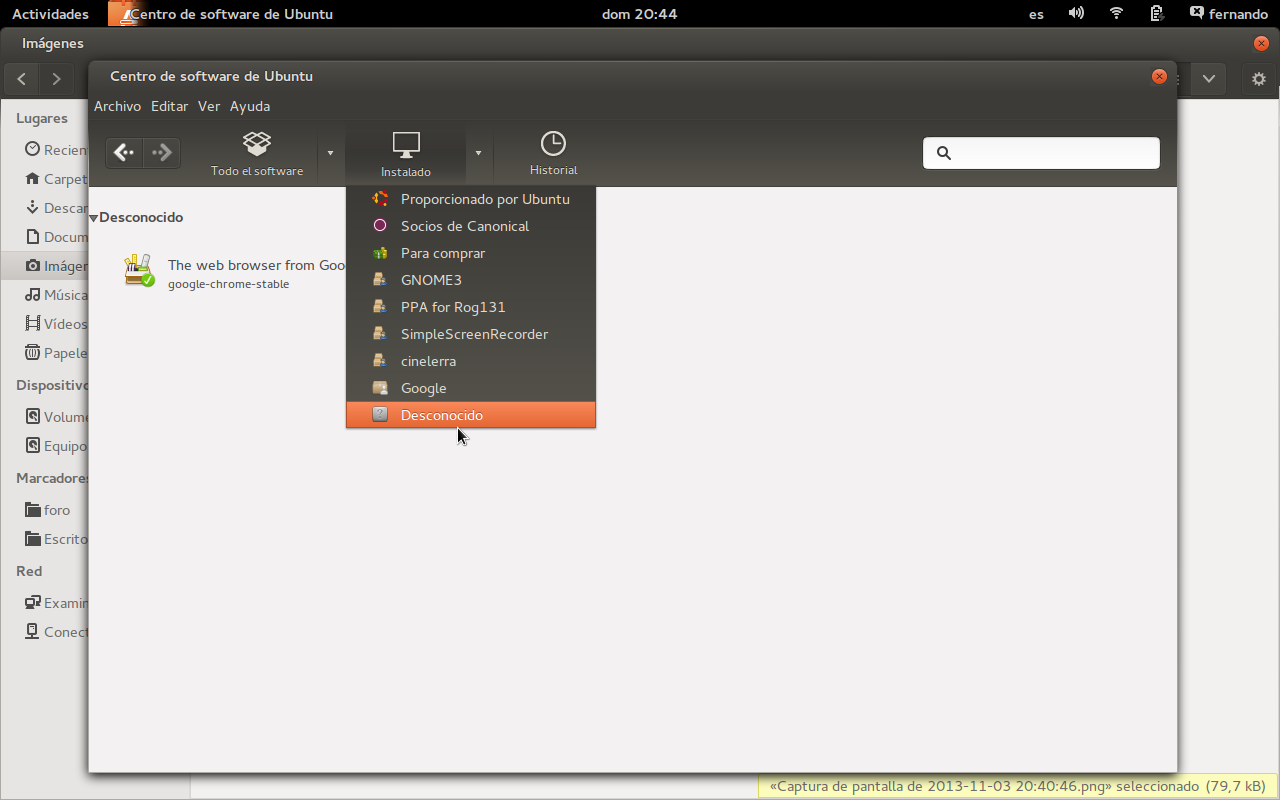Go back in Software Center
1280x800 pixels.
(124, 153)
